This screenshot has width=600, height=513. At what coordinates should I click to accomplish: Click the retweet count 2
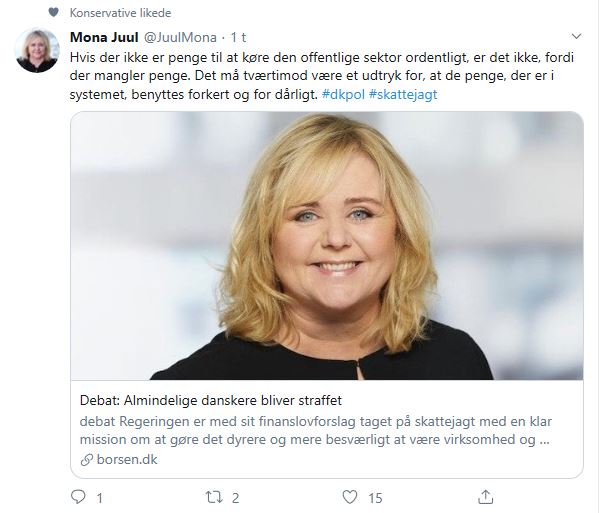point(235,496)
